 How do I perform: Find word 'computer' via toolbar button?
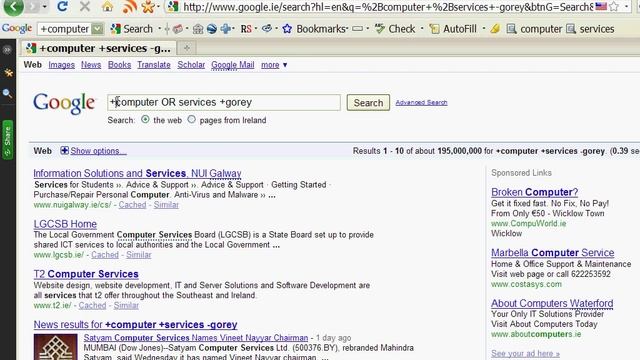534,29
